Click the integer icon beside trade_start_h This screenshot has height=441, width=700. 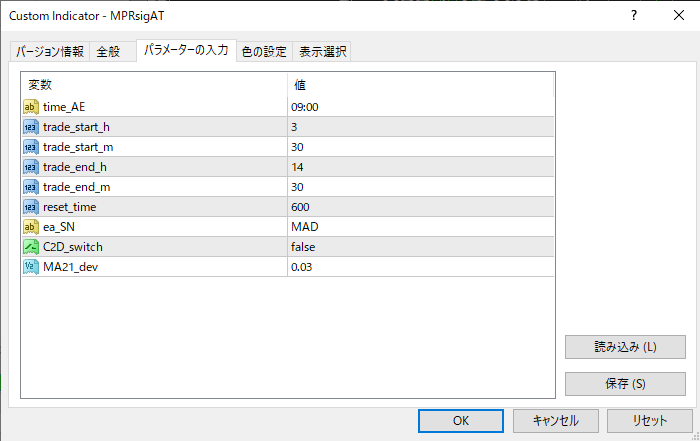click(30, 127)
